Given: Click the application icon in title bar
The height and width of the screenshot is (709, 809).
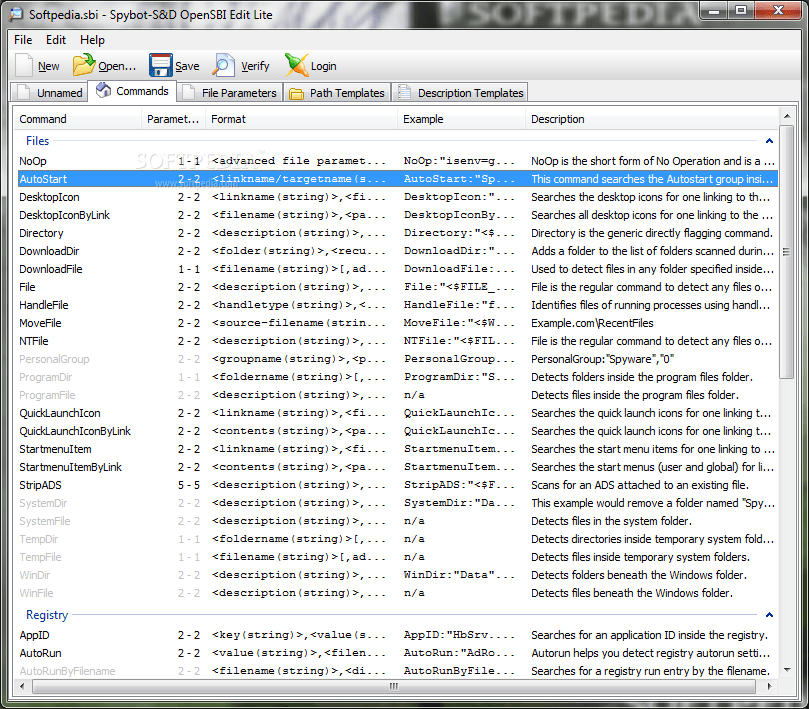Looking at the screenshot, I should [15, 14].
